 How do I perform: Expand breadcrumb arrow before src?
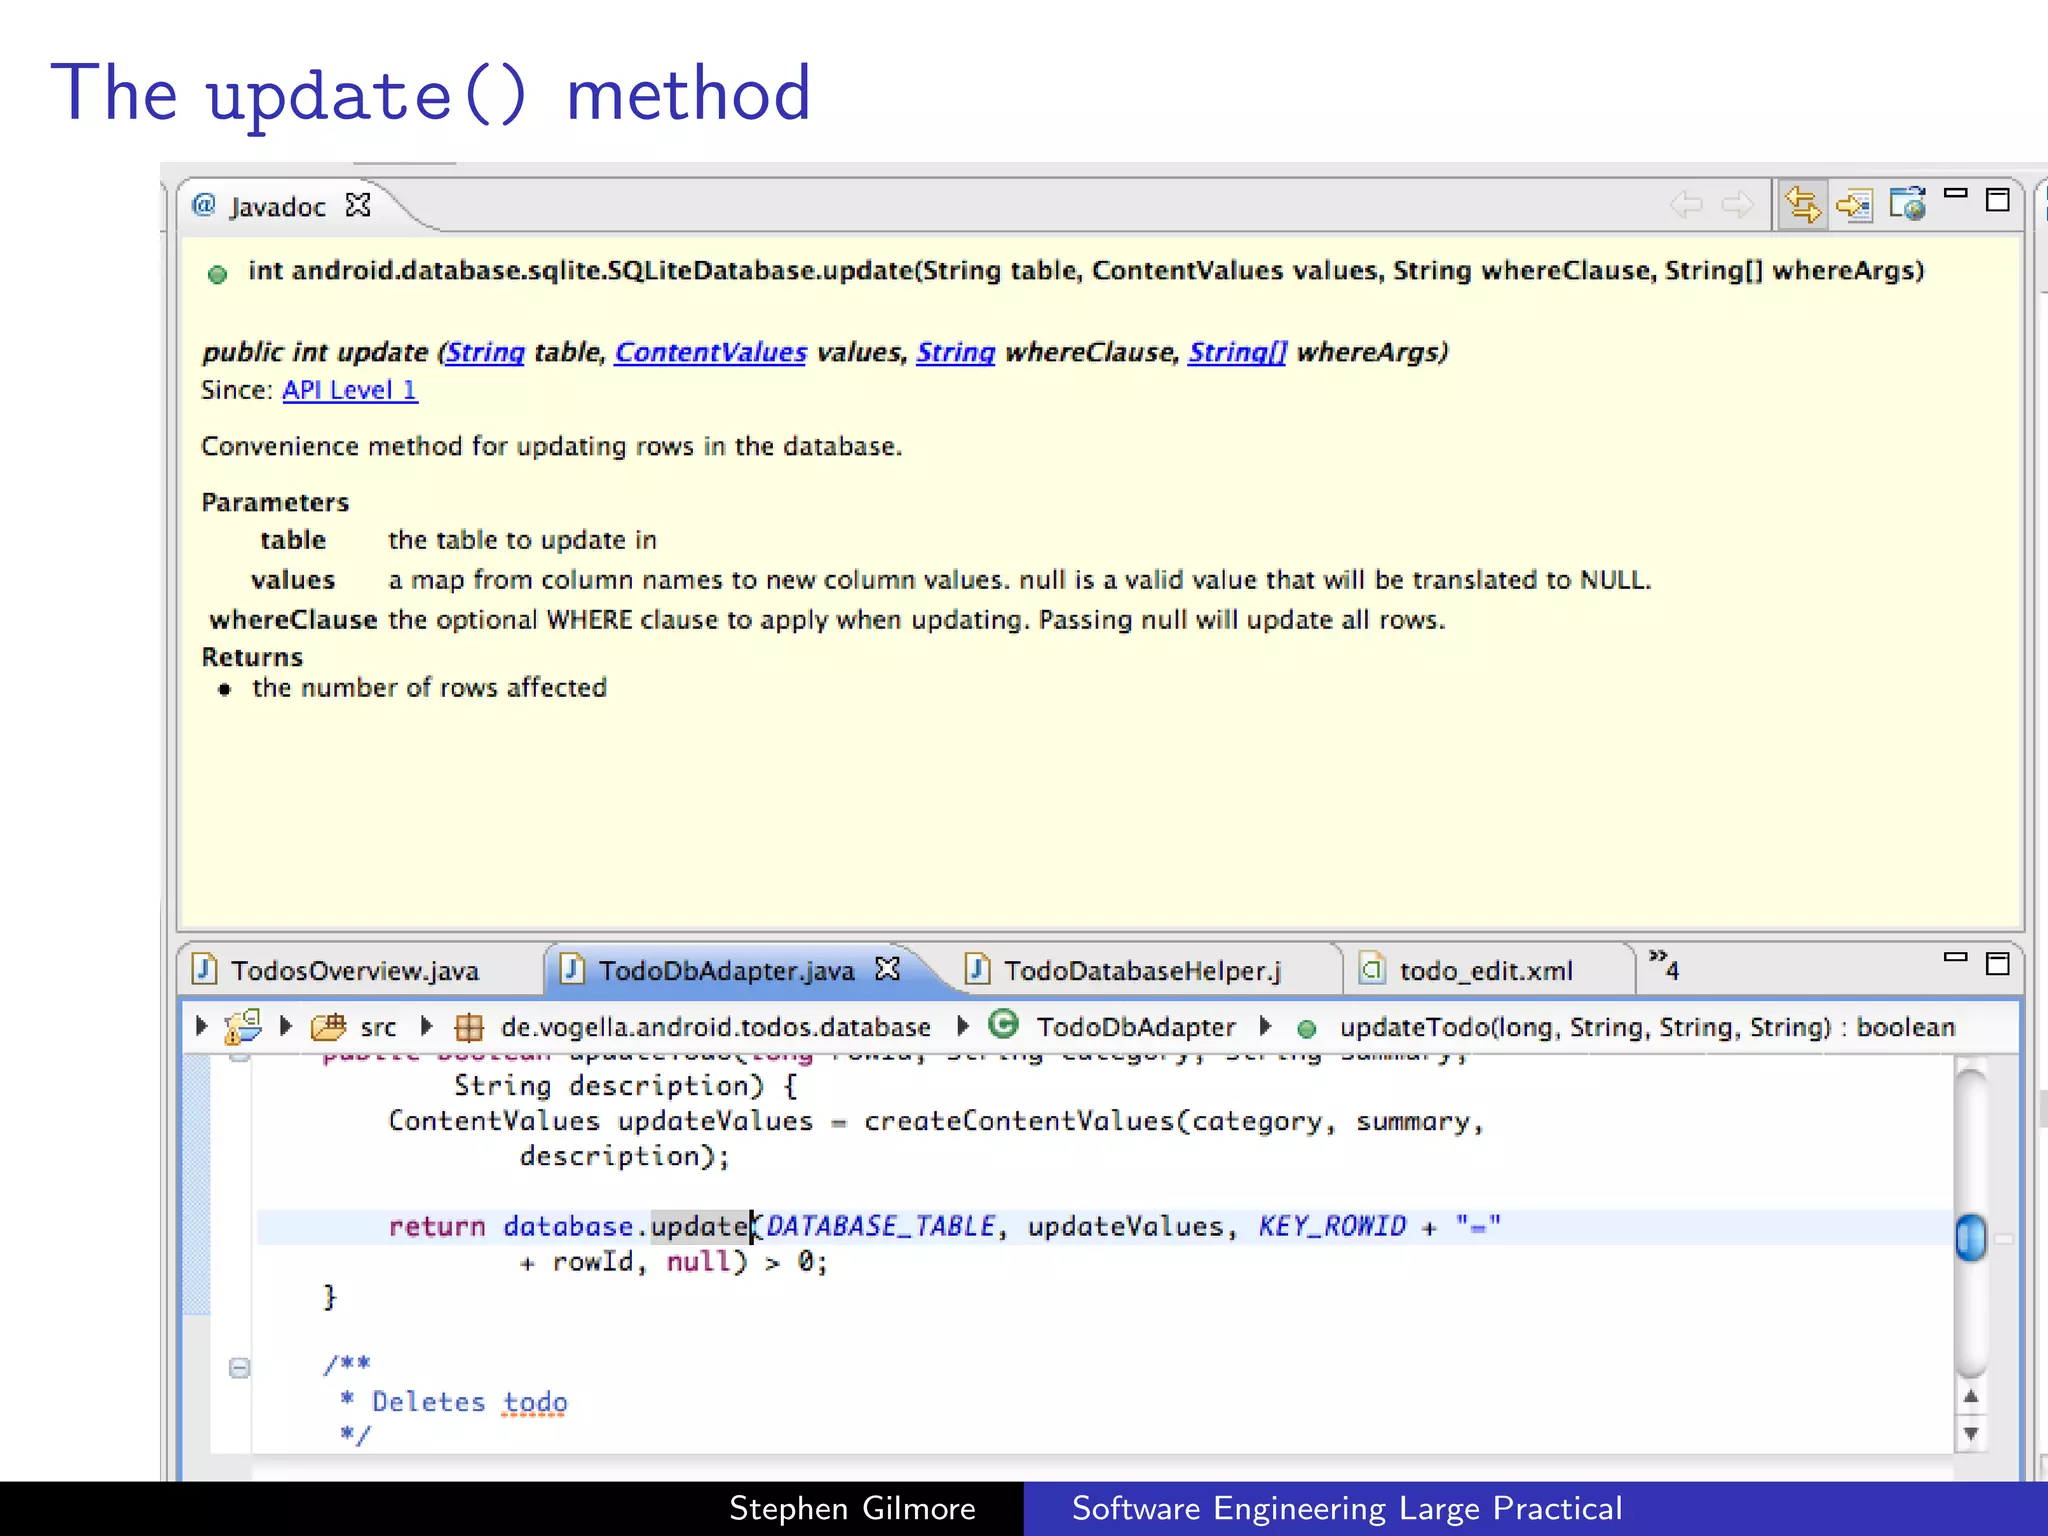285,1026
